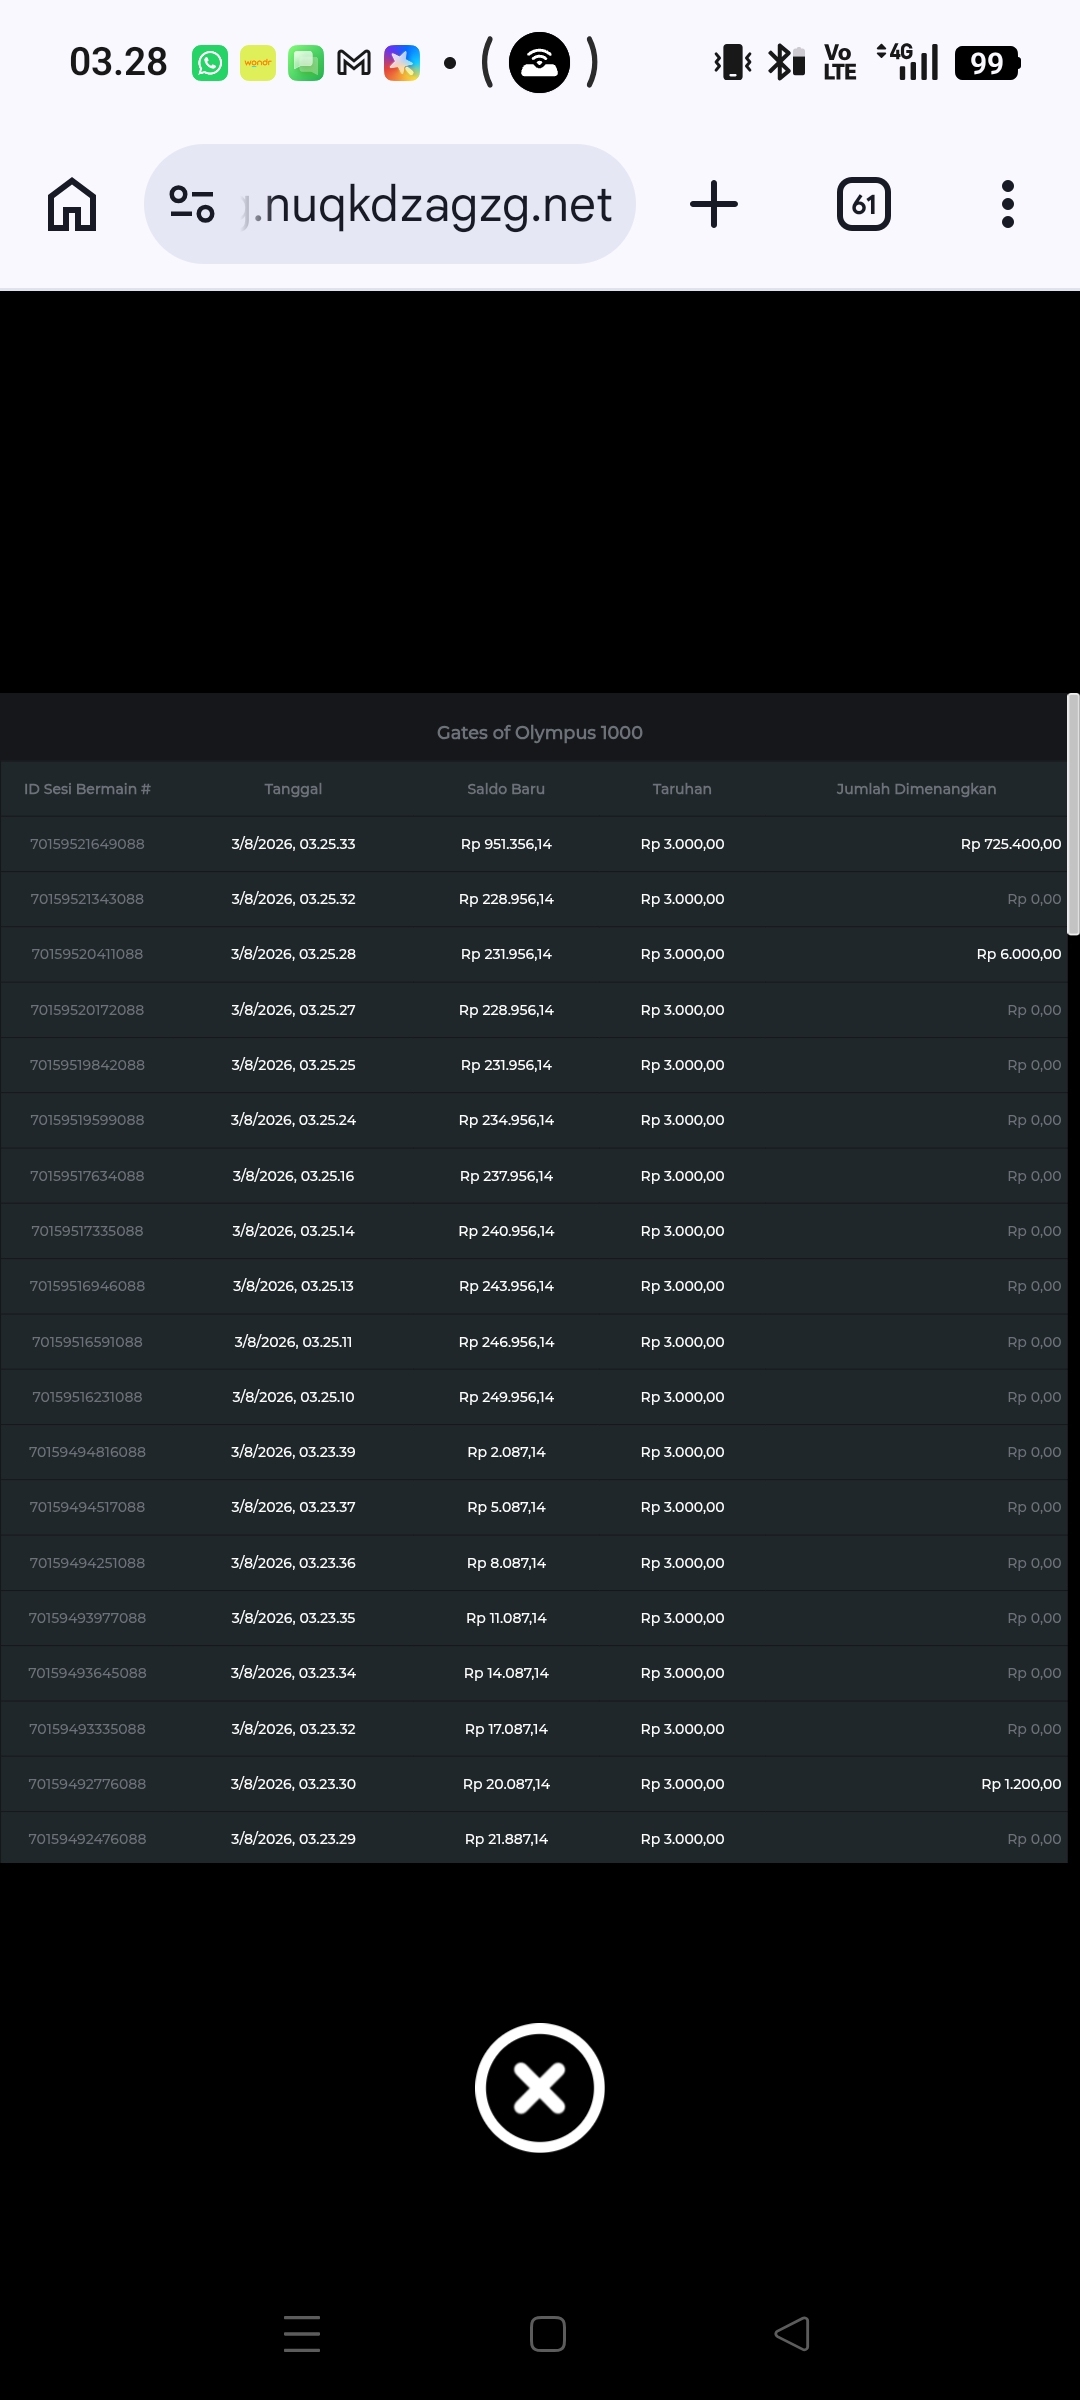Tap the Android recent apps button

pyautogui.click(x=302, y=2334)
